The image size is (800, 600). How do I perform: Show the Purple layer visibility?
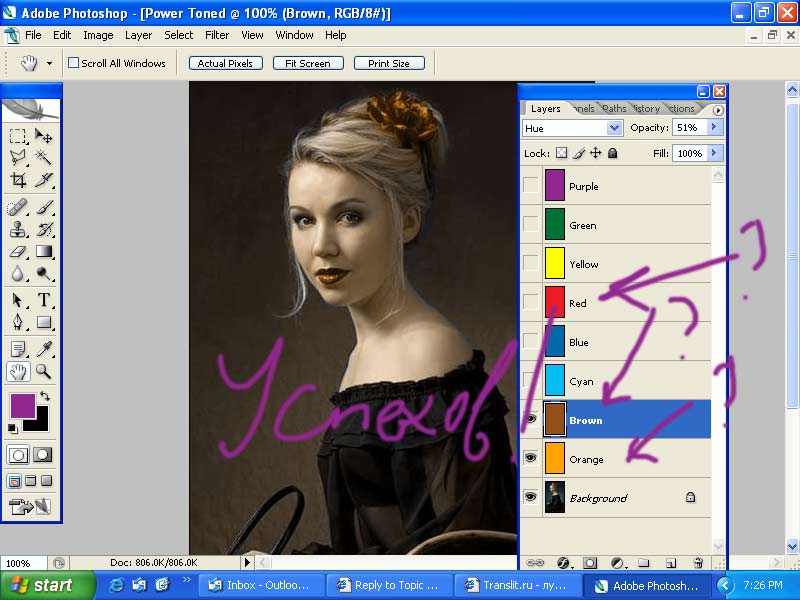[x=530, y=186]
